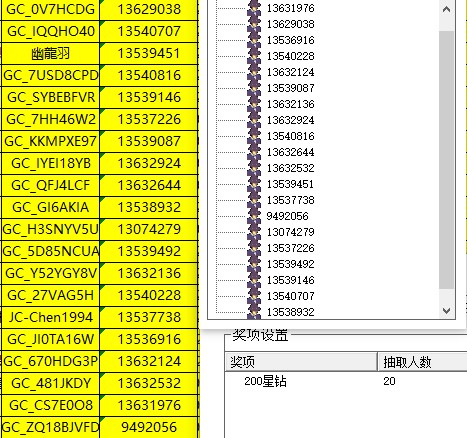The height and width of the screenshot is (438, 467).
Task: Click avatar icon beside 13539146 in list
Action: [254, 280]
